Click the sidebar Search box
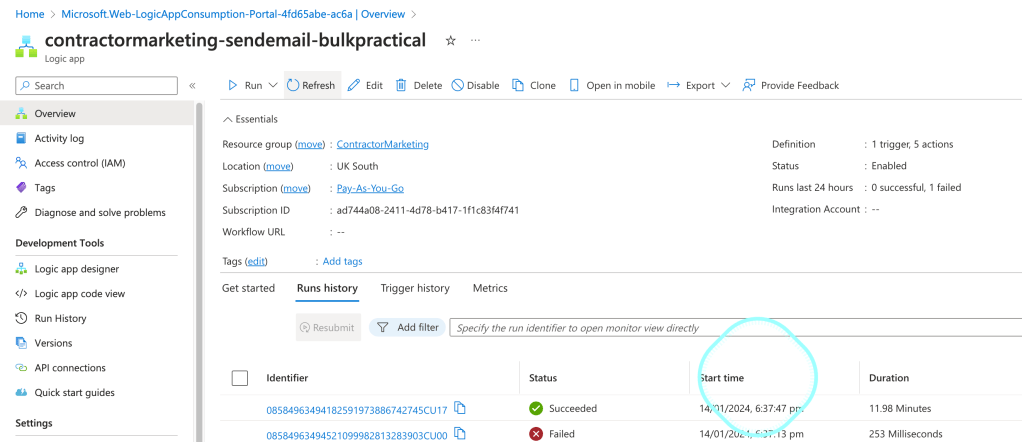This screenshot has width=1022, height=442. point(96,85)
